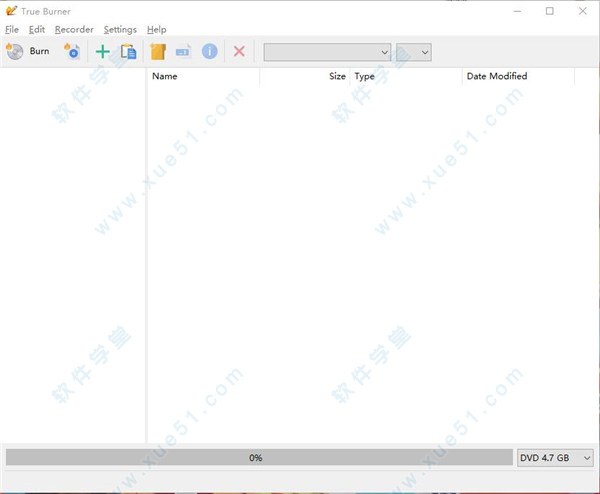600x494 pixels.
Task: Click the 0% disc capacity progress bar
Action: coord(259,458)
